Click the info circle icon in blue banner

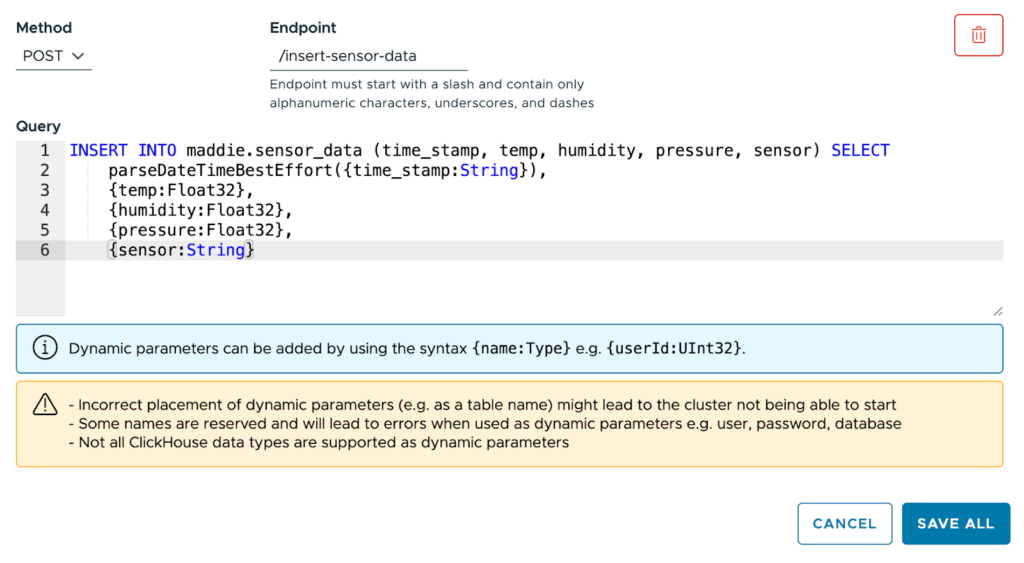tap(45, 348)
